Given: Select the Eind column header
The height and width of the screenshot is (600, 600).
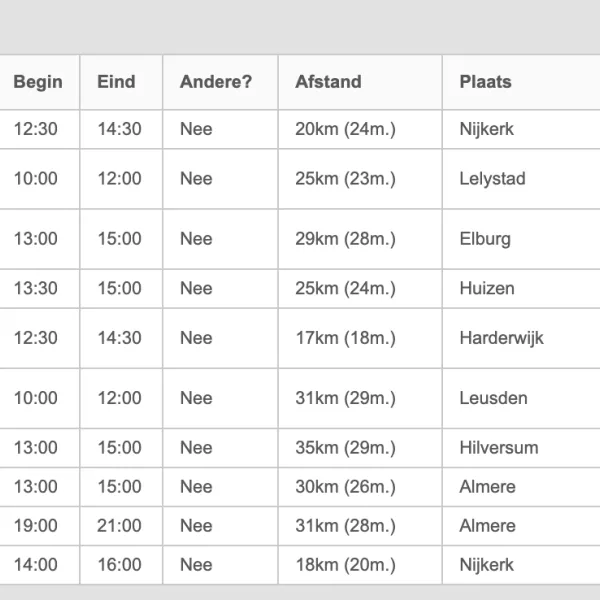Looking at the screenshot, I should pyautogui.click(x=121, y=82).
